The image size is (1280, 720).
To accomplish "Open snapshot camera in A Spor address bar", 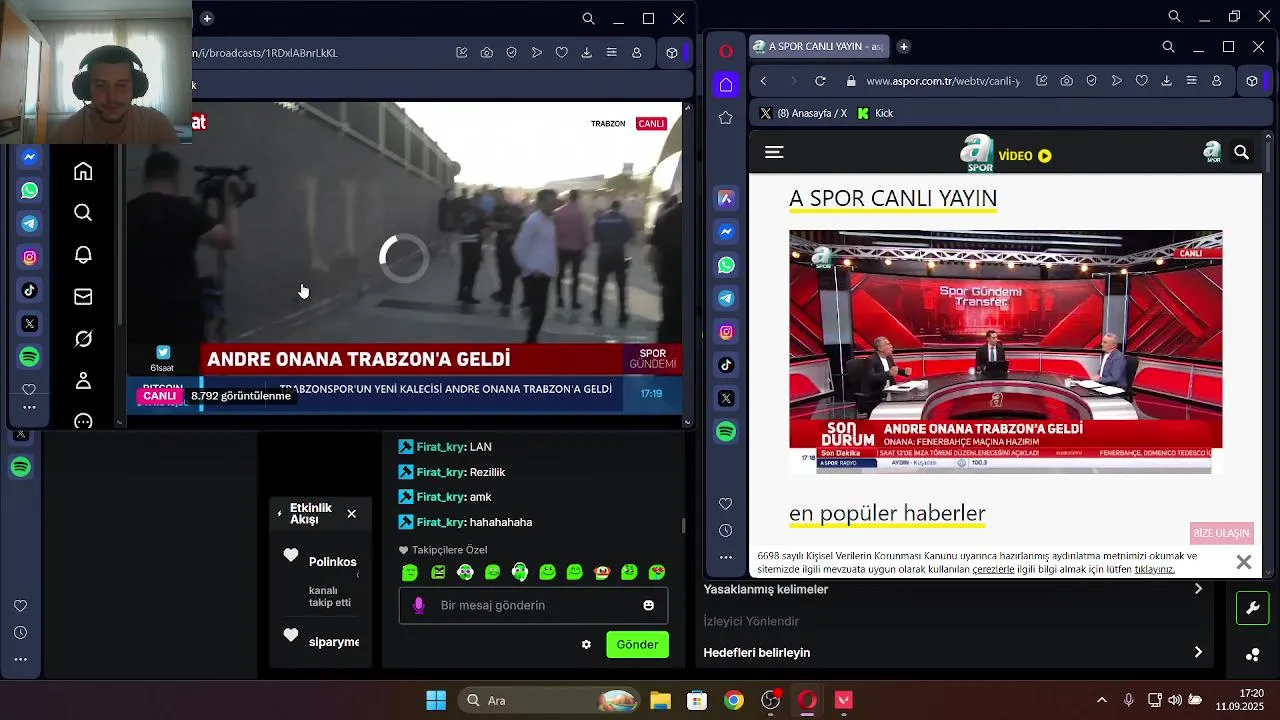I will tap(1067, 81).
